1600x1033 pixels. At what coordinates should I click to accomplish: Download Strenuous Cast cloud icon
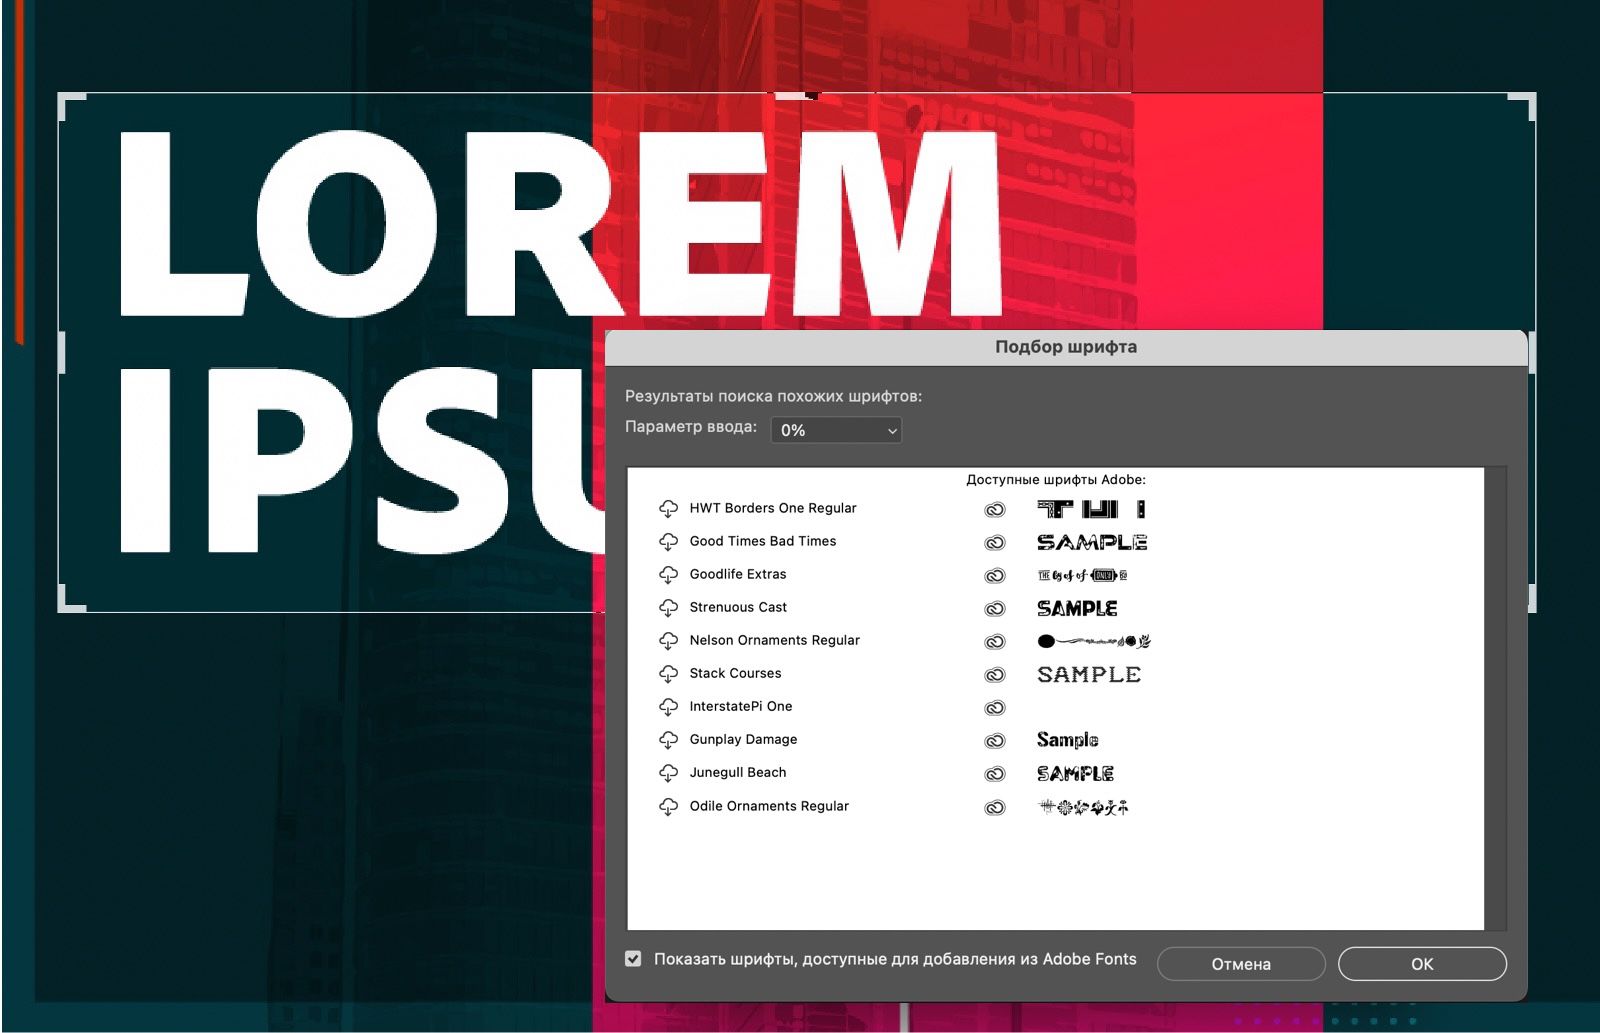pos(668,608)
